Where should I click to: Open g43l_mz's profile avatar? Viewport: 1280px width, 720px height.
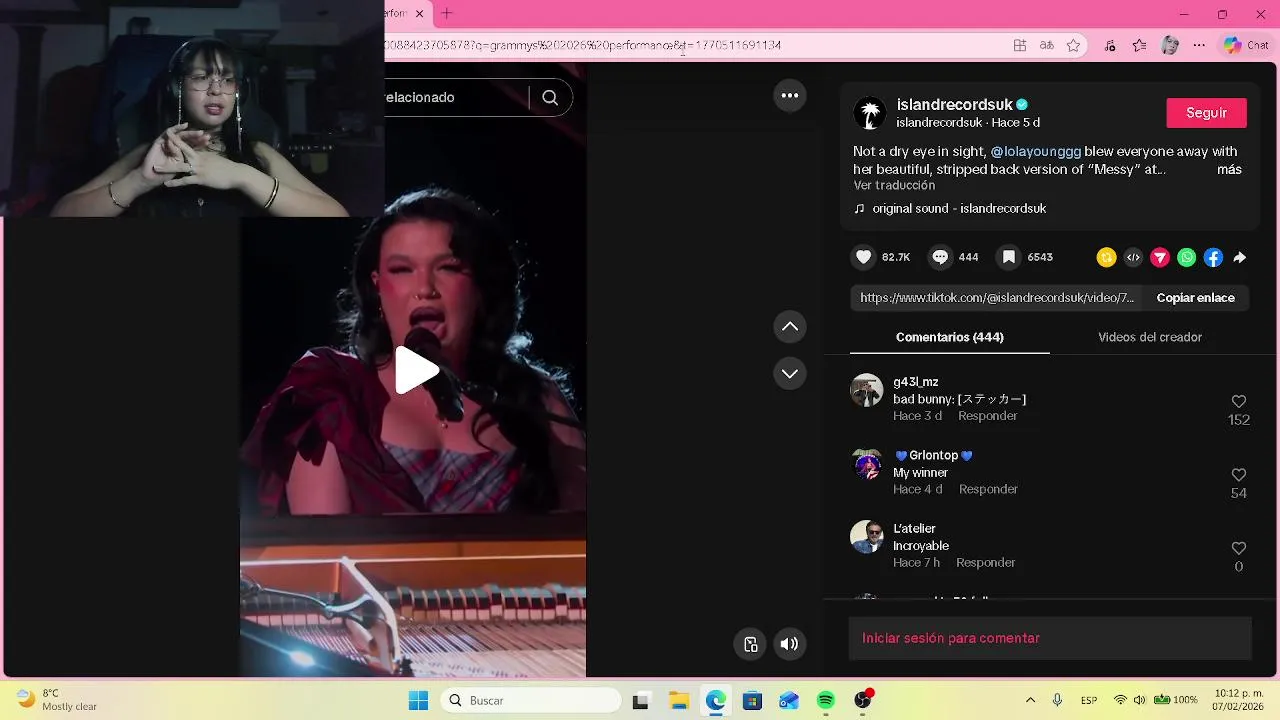tap(866, 390)
